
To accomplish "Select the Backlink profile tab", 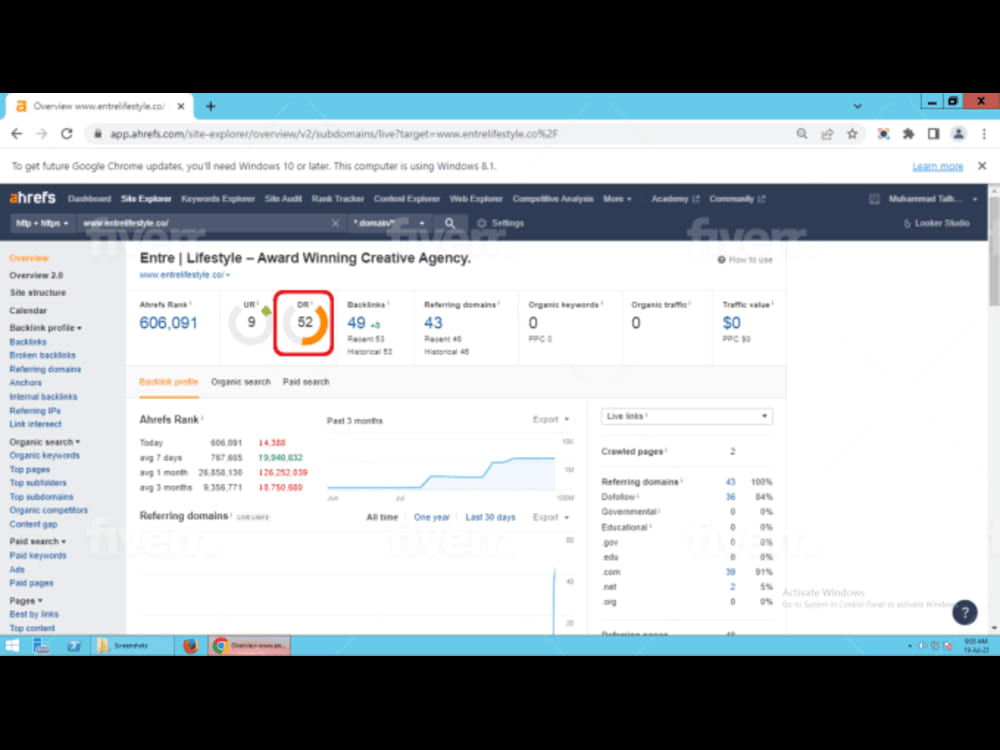I will click(169, 382).
